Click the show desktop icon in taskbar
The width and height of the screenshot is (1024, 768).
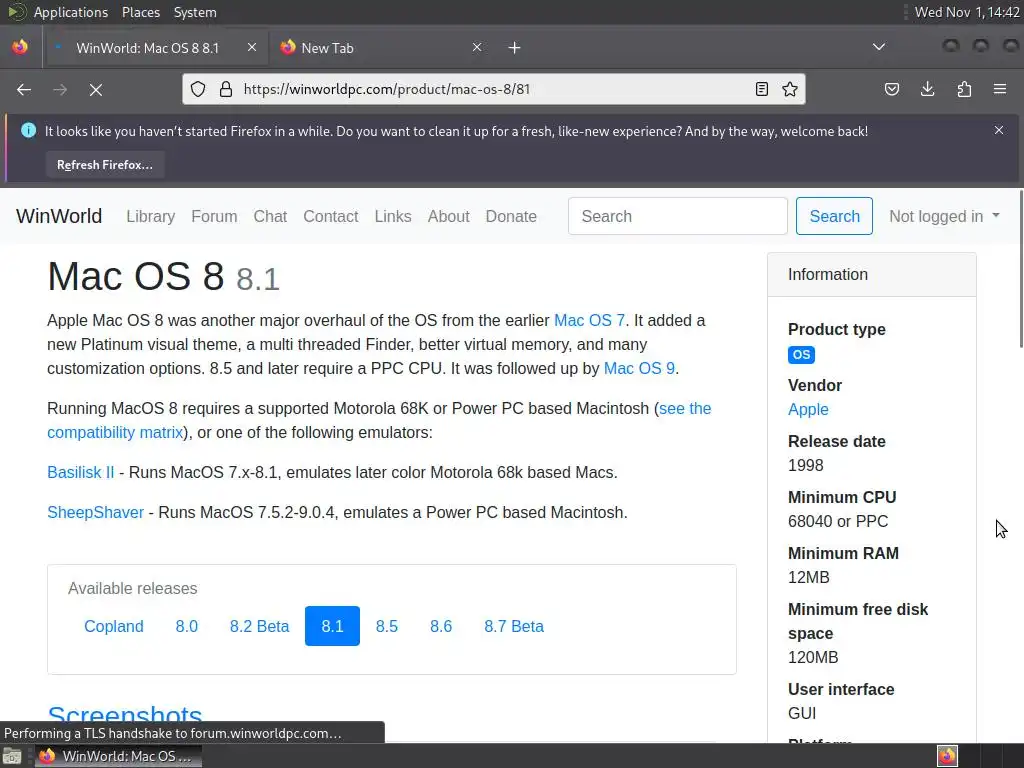click(12, 756)
